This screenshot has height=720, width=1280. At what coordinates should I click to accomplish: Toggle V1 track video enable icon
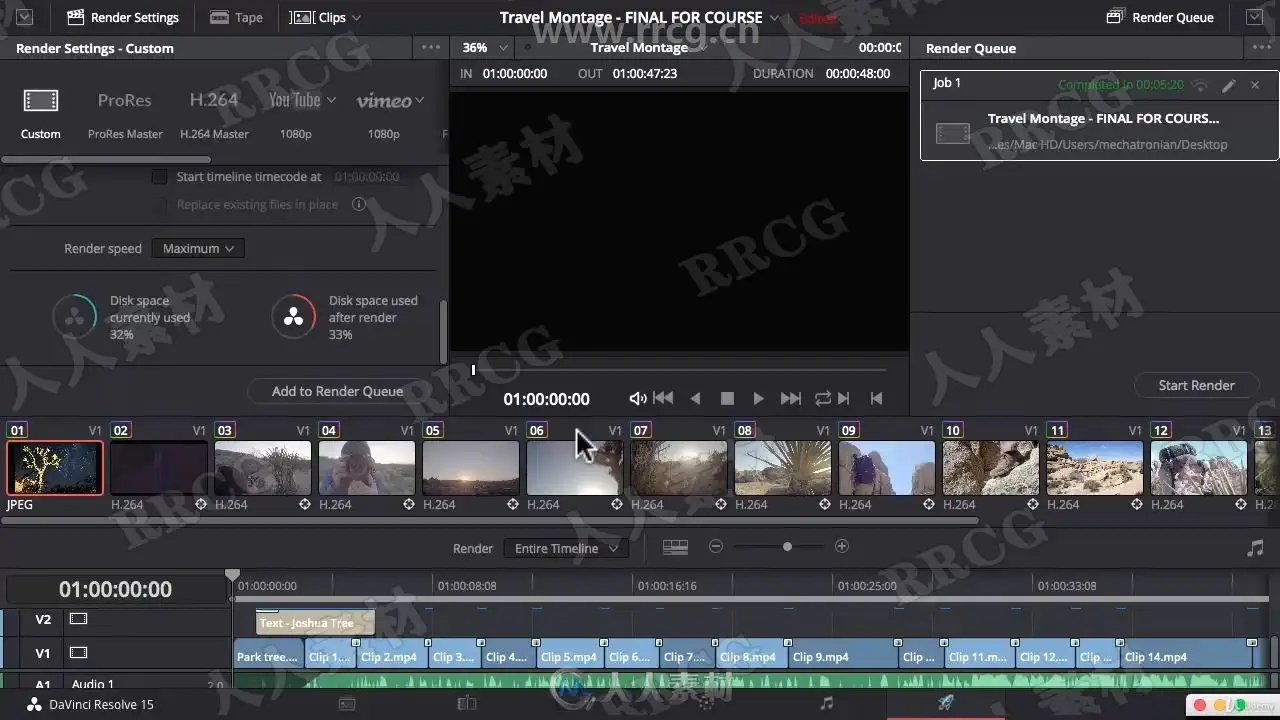tap(78, 653)
